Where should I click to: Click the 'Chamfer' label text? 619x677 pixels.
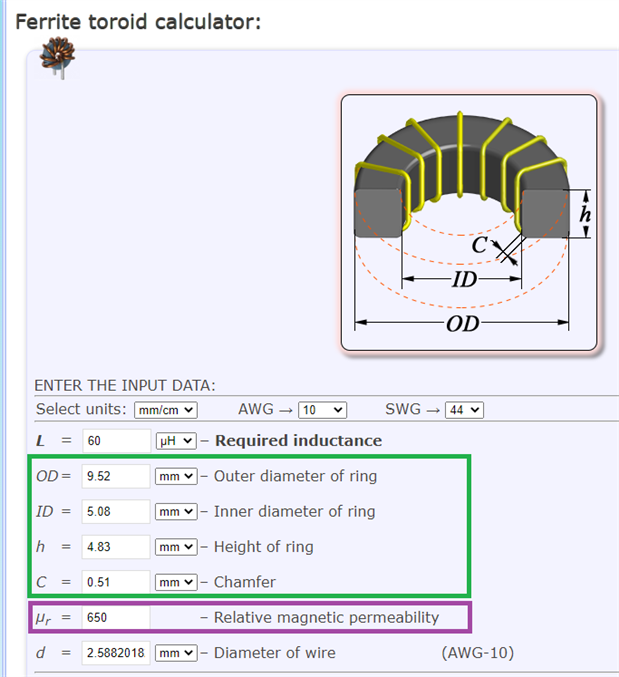(244, 582)
